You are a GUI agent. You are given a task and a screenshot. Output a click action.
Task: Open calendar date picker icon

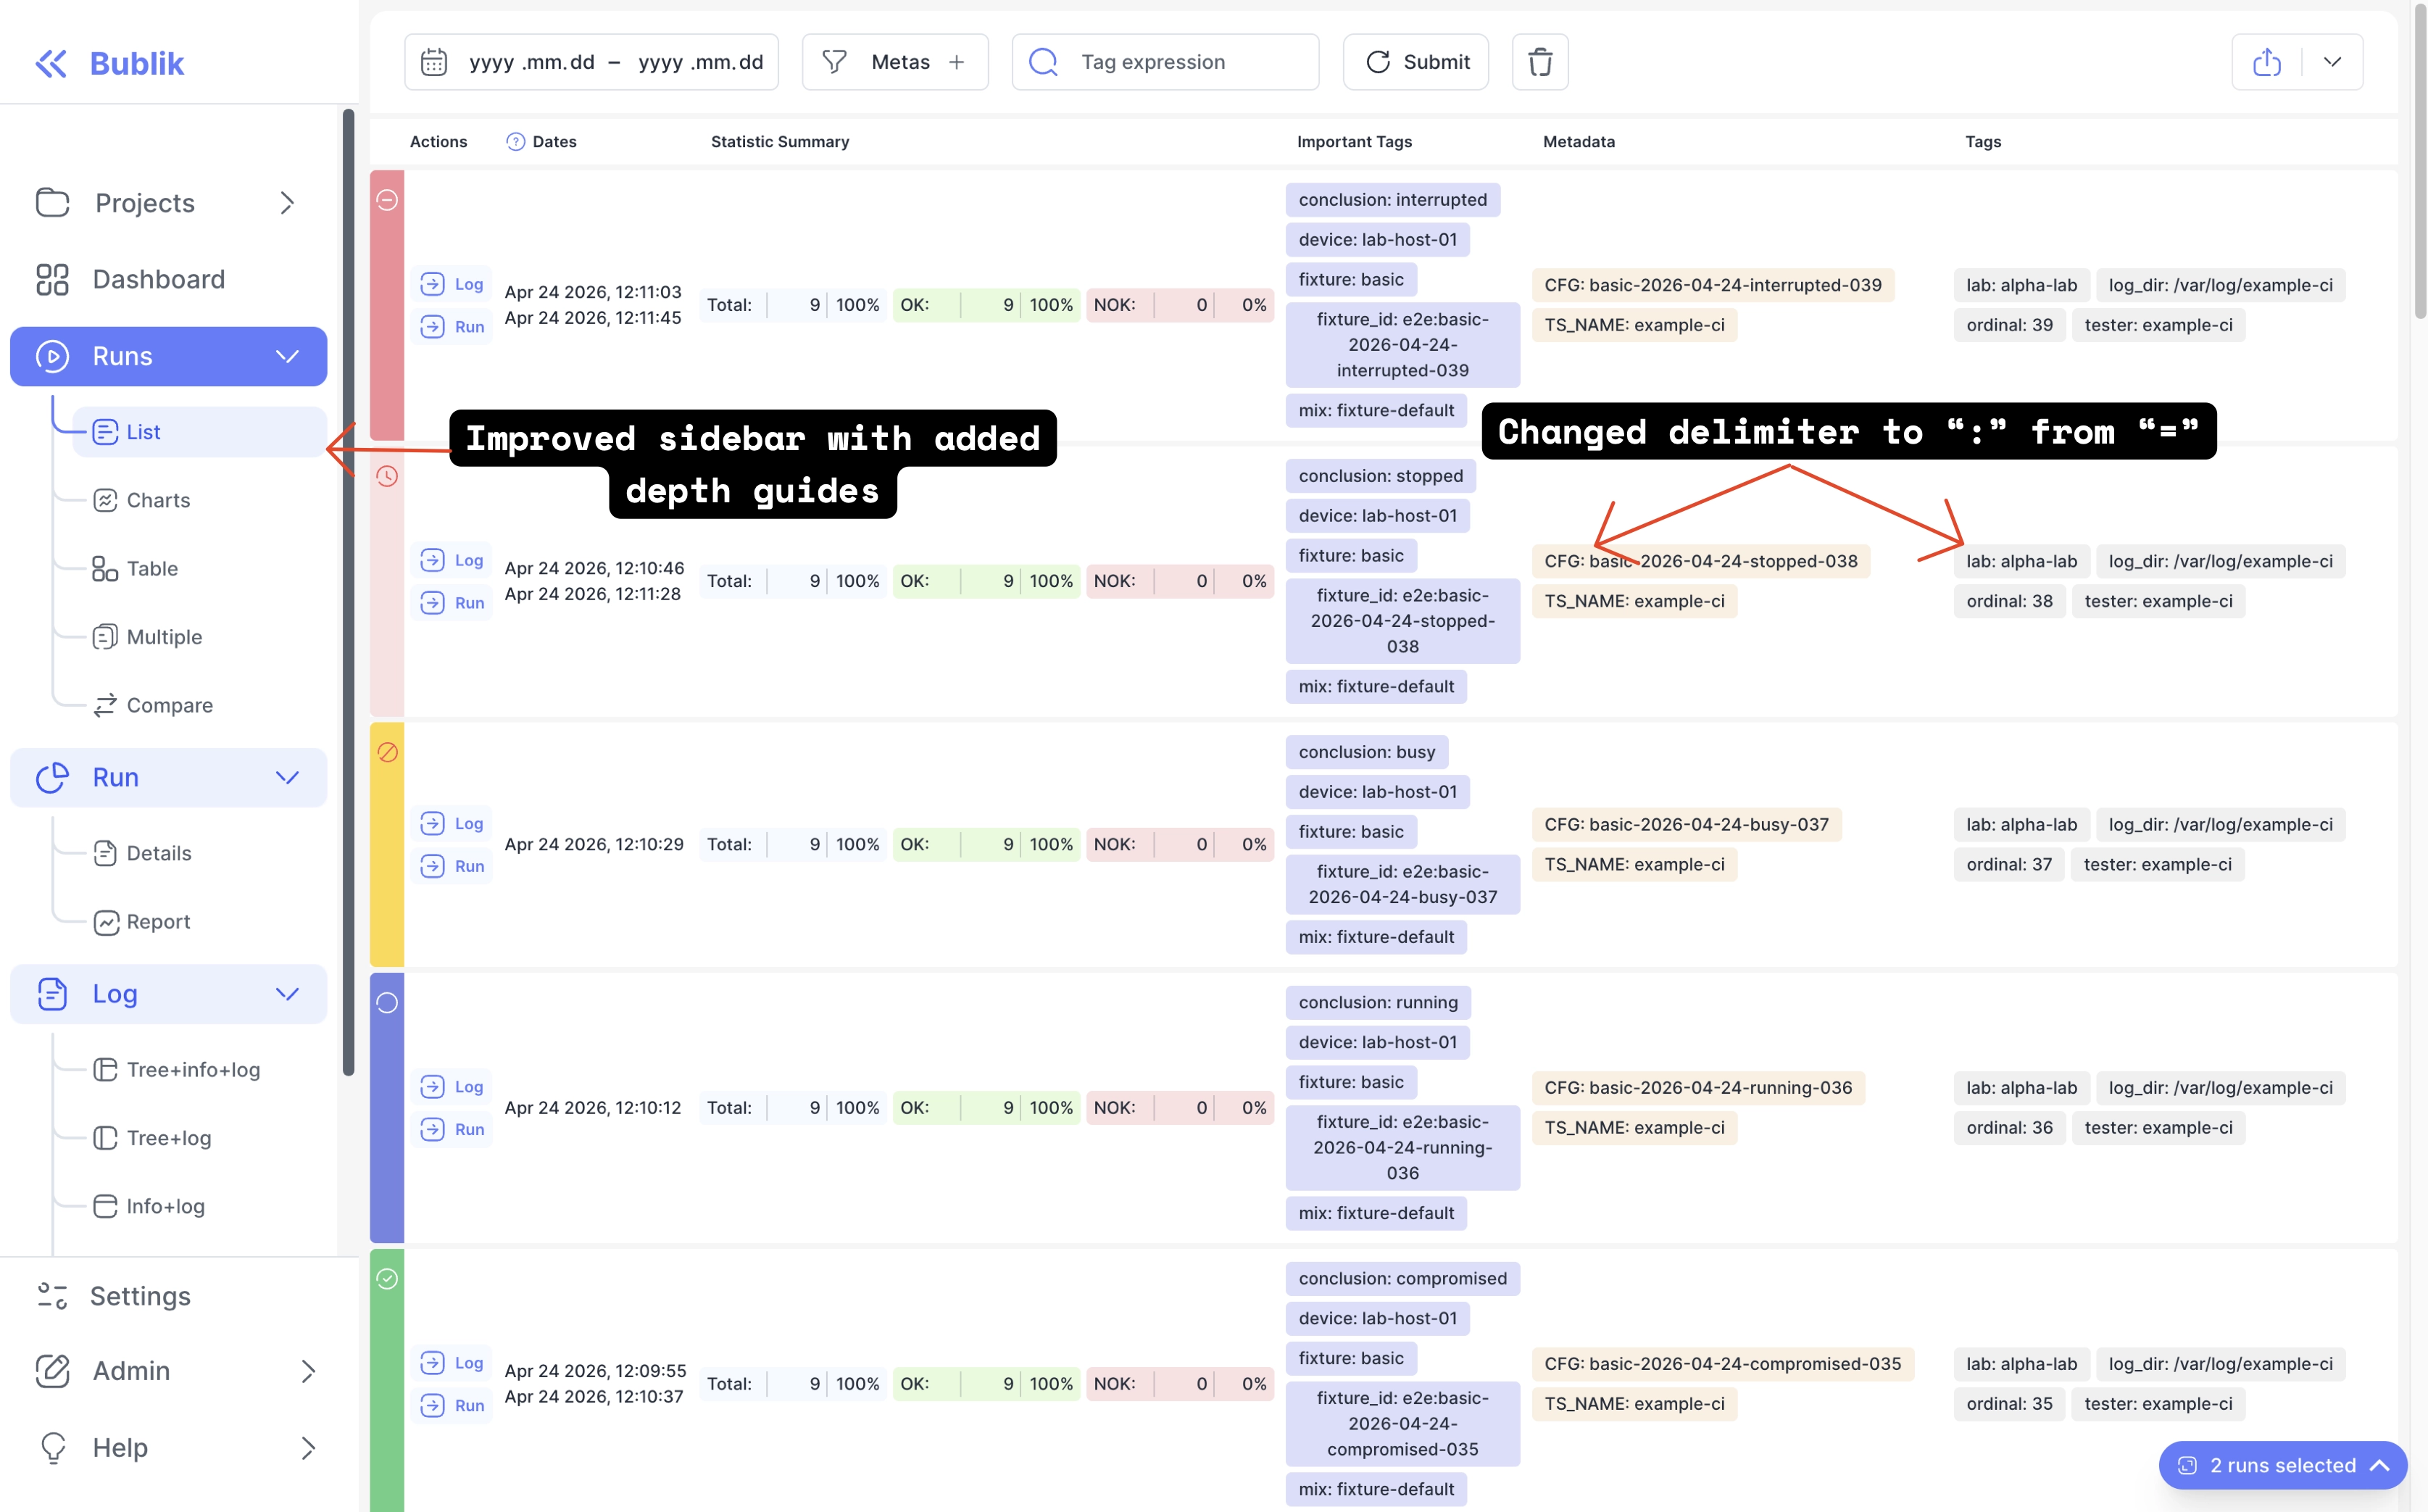[x=434, y=62]
